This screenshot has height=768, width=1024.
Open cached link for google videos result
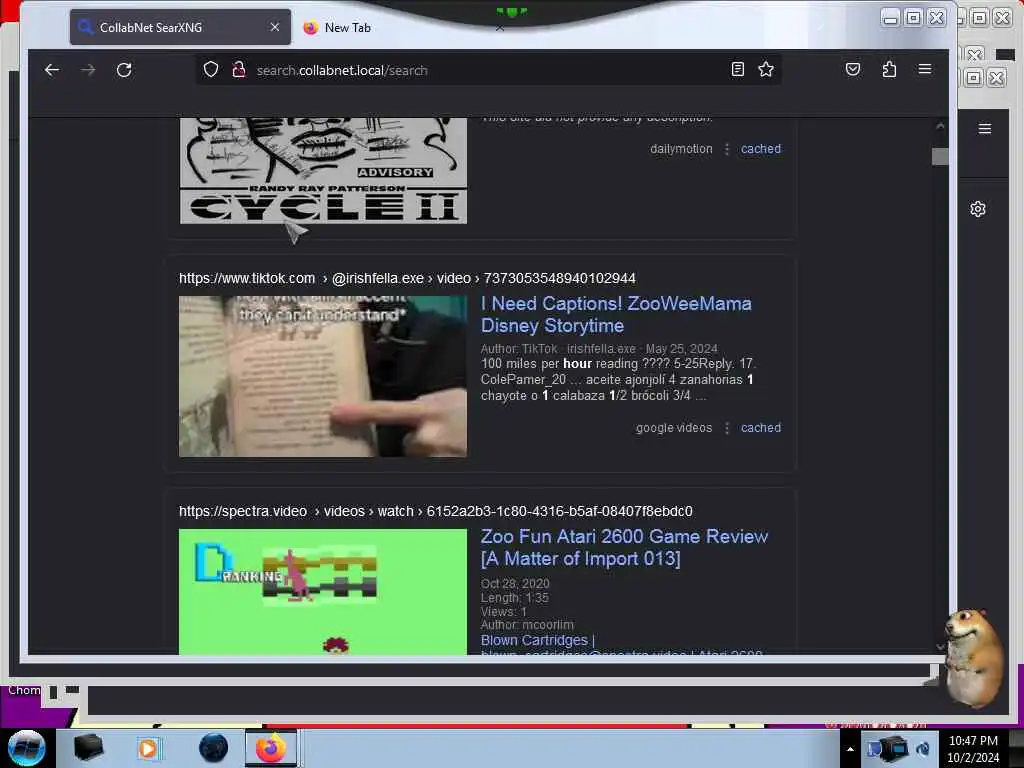pos(761,428)
